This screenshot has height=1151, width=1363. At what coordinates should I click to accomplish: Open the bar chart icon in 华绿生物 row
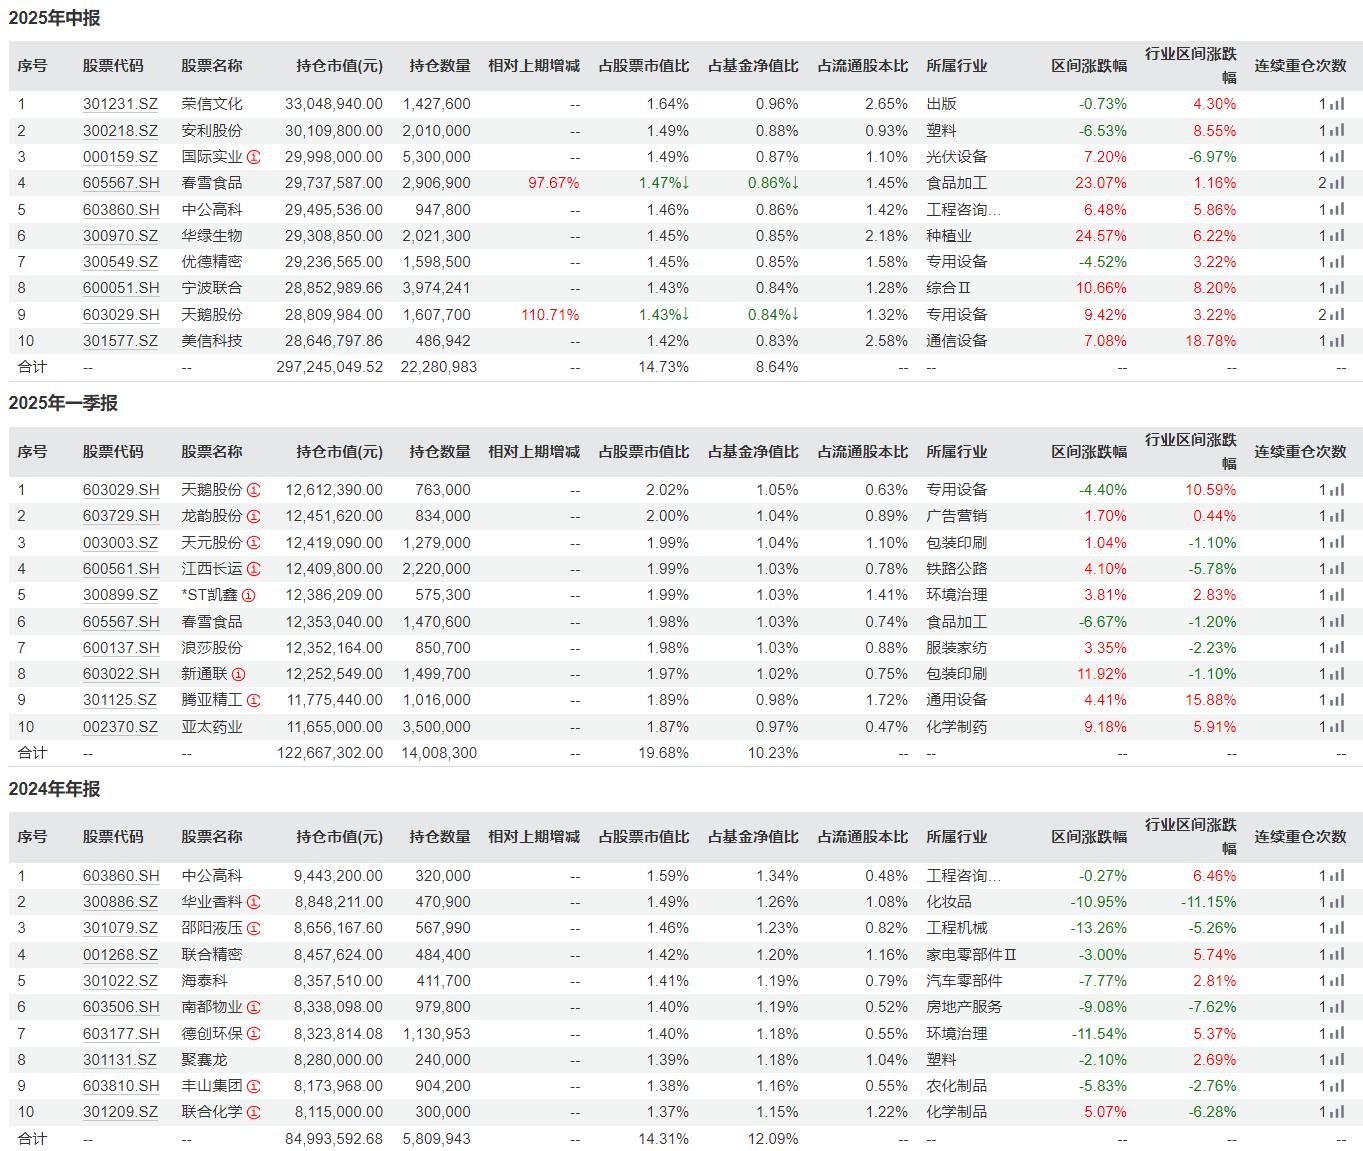[x=1338, y=236]
